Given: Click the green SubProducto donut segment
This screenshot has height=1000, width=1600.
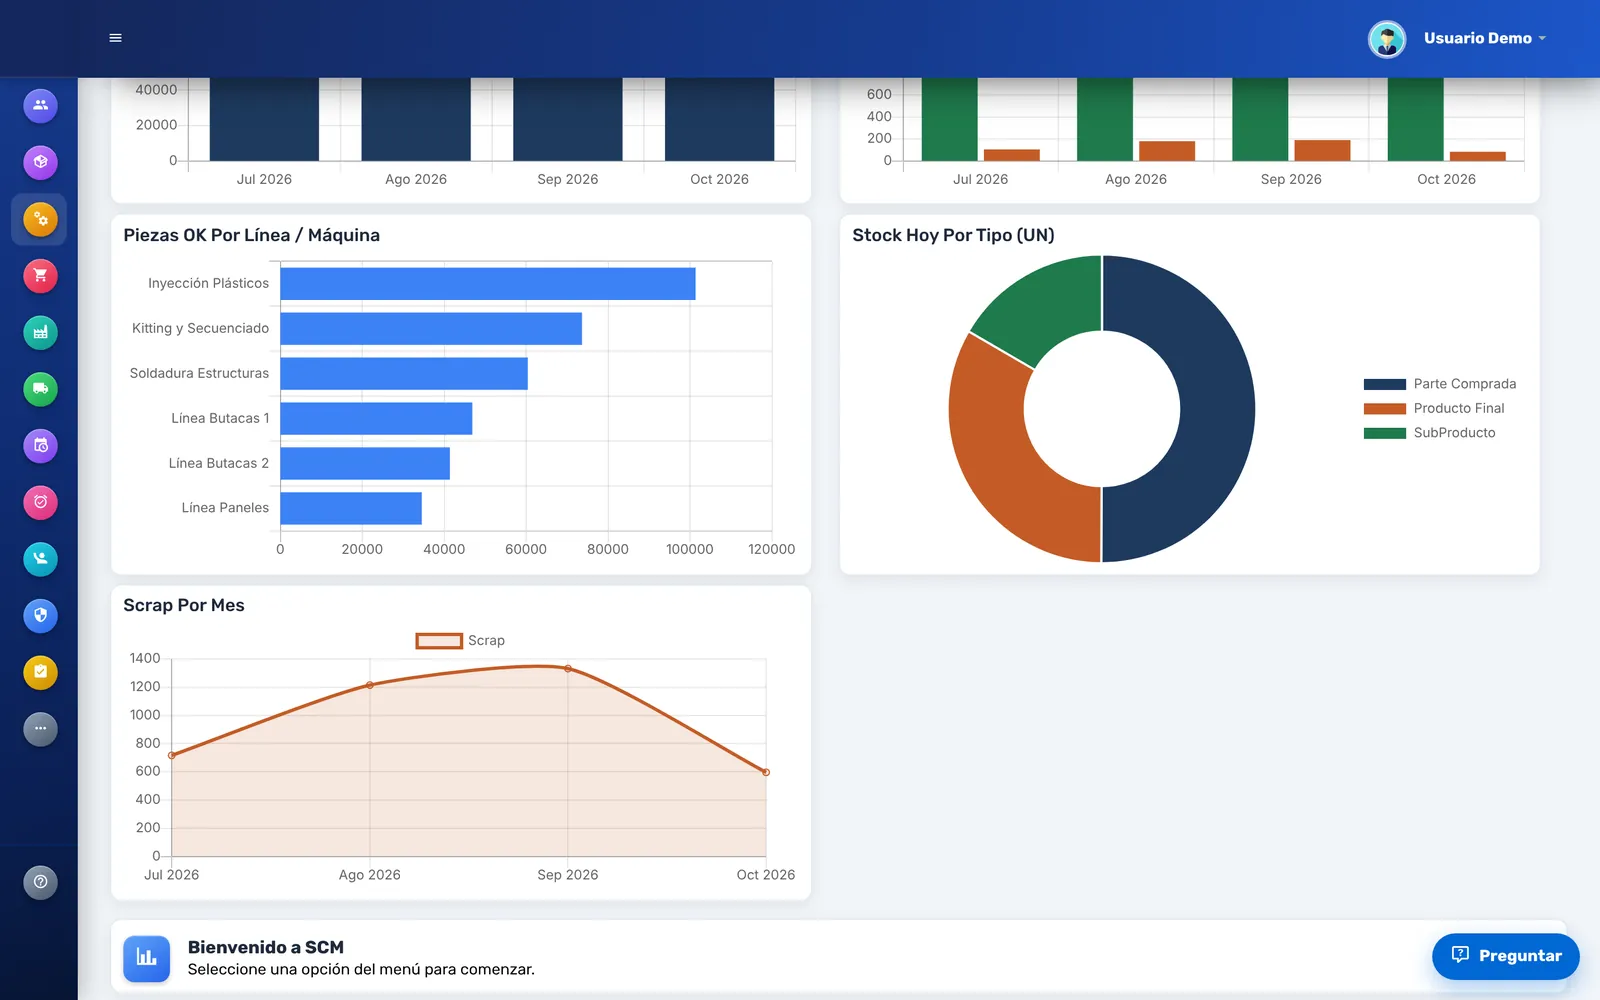Looking at the screenshot, I should click(x=1045, y=307).
